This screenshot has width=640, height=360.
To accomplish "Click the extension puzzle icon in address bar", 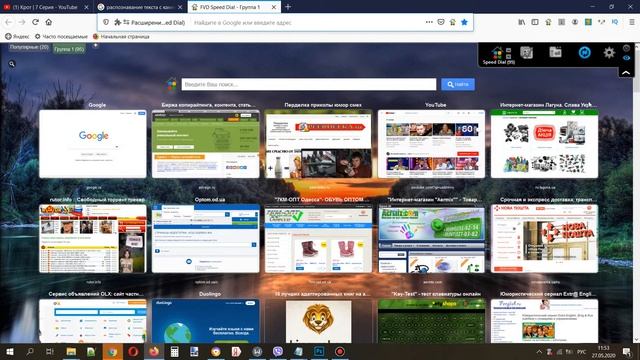I will 118,22.
